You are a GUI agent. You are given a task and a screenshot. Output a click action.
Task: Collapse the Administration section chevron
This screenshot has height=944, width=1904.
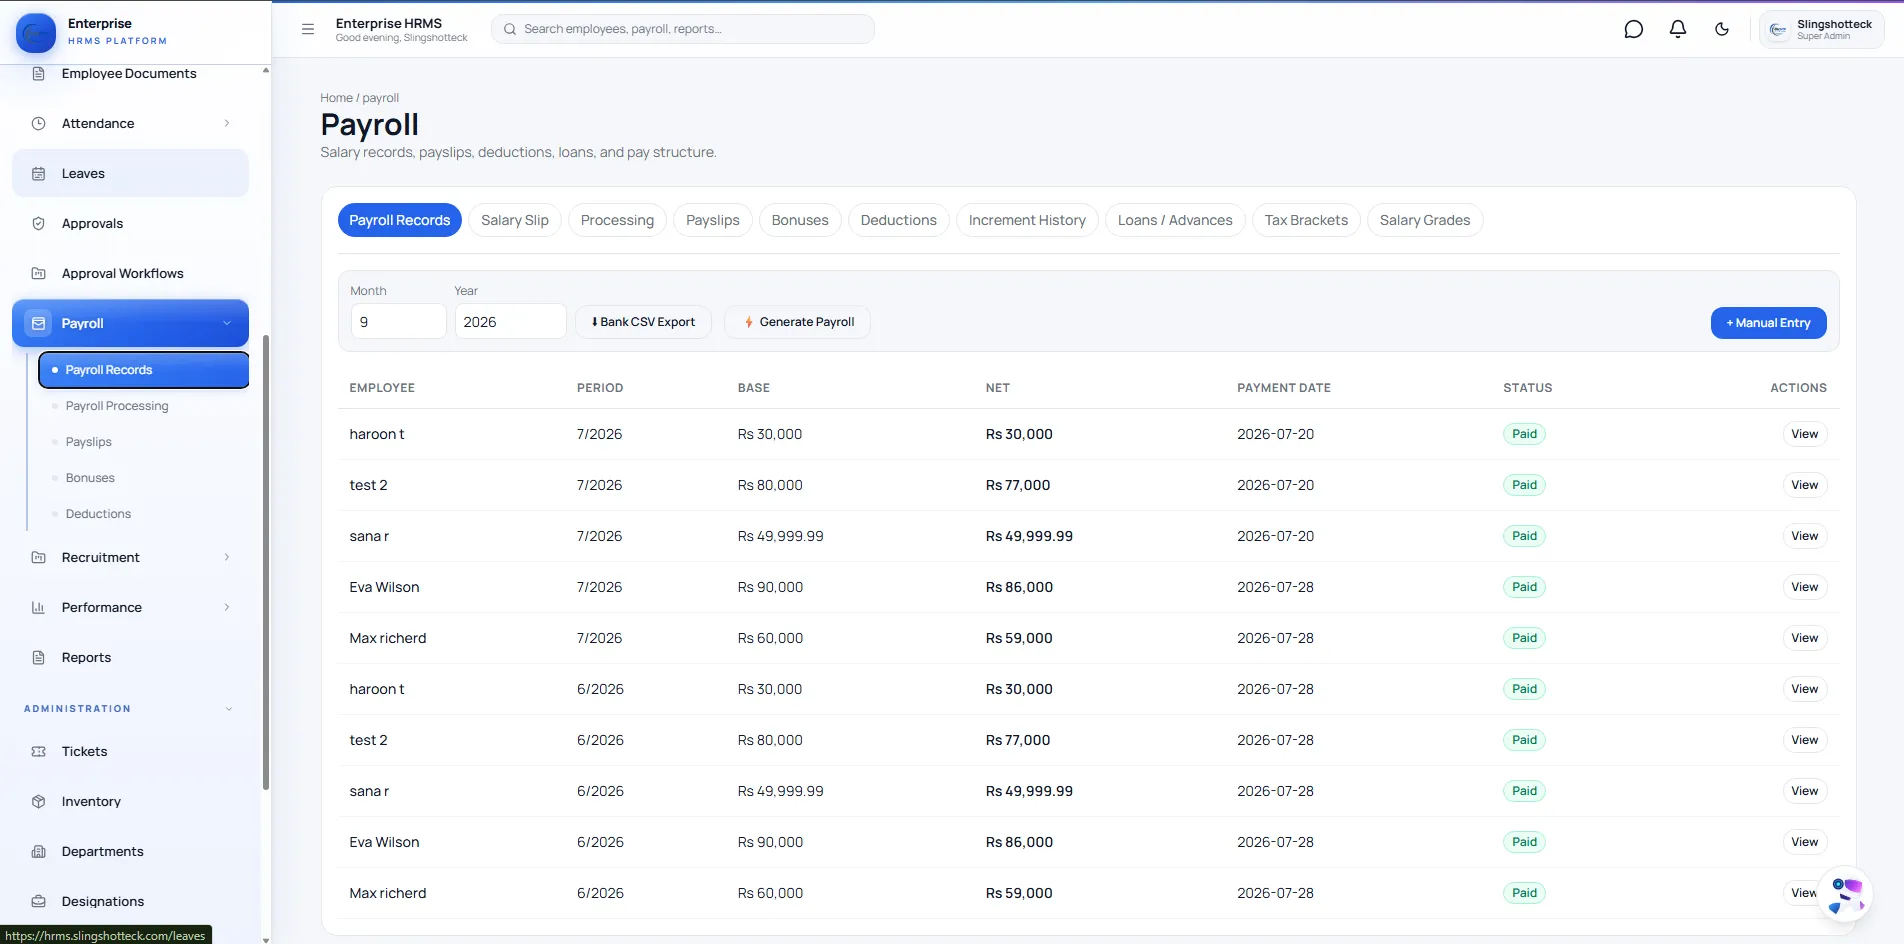click(x=229, y=709)
